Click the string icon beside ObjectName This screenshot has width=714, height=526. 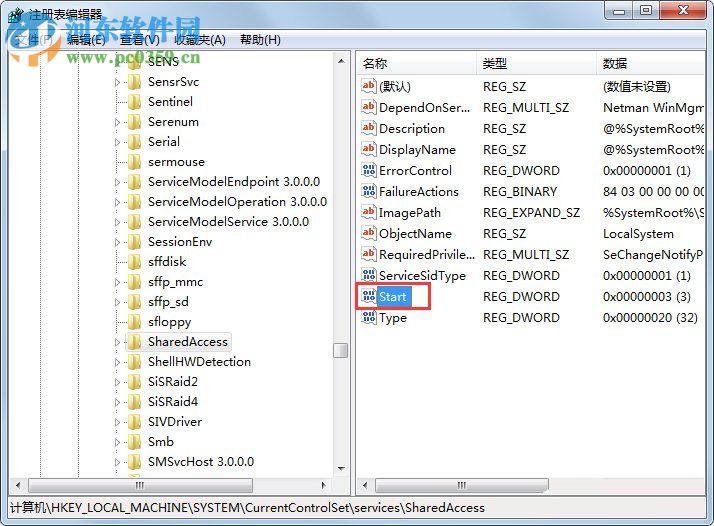[368, 233]
